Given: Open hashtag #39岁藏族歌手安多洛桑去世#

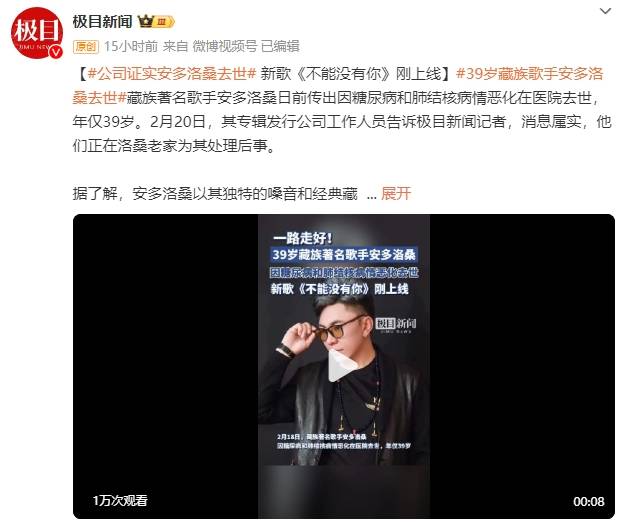Looking at the screenshot, I should pos(338,86).
